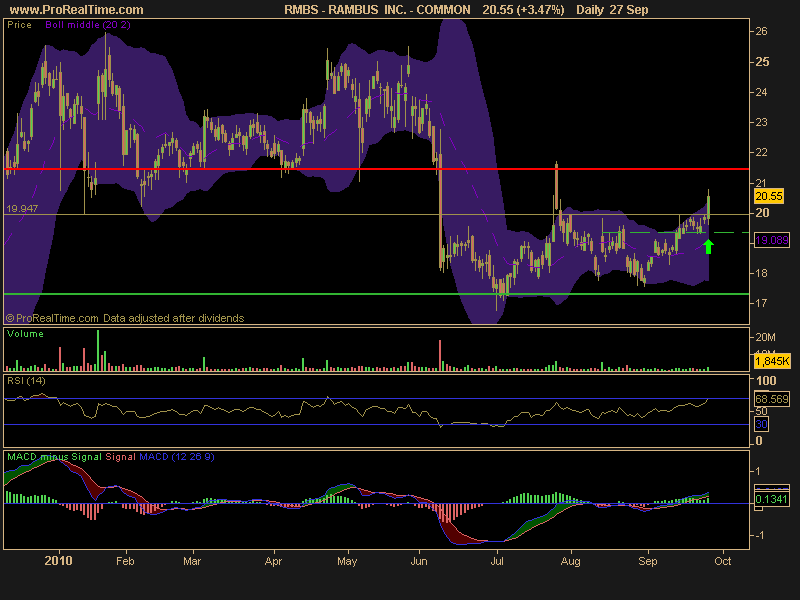This screenshot has width=800, height=600.
Task: Click the 20M volume axis label
Action: click(765, 337)
